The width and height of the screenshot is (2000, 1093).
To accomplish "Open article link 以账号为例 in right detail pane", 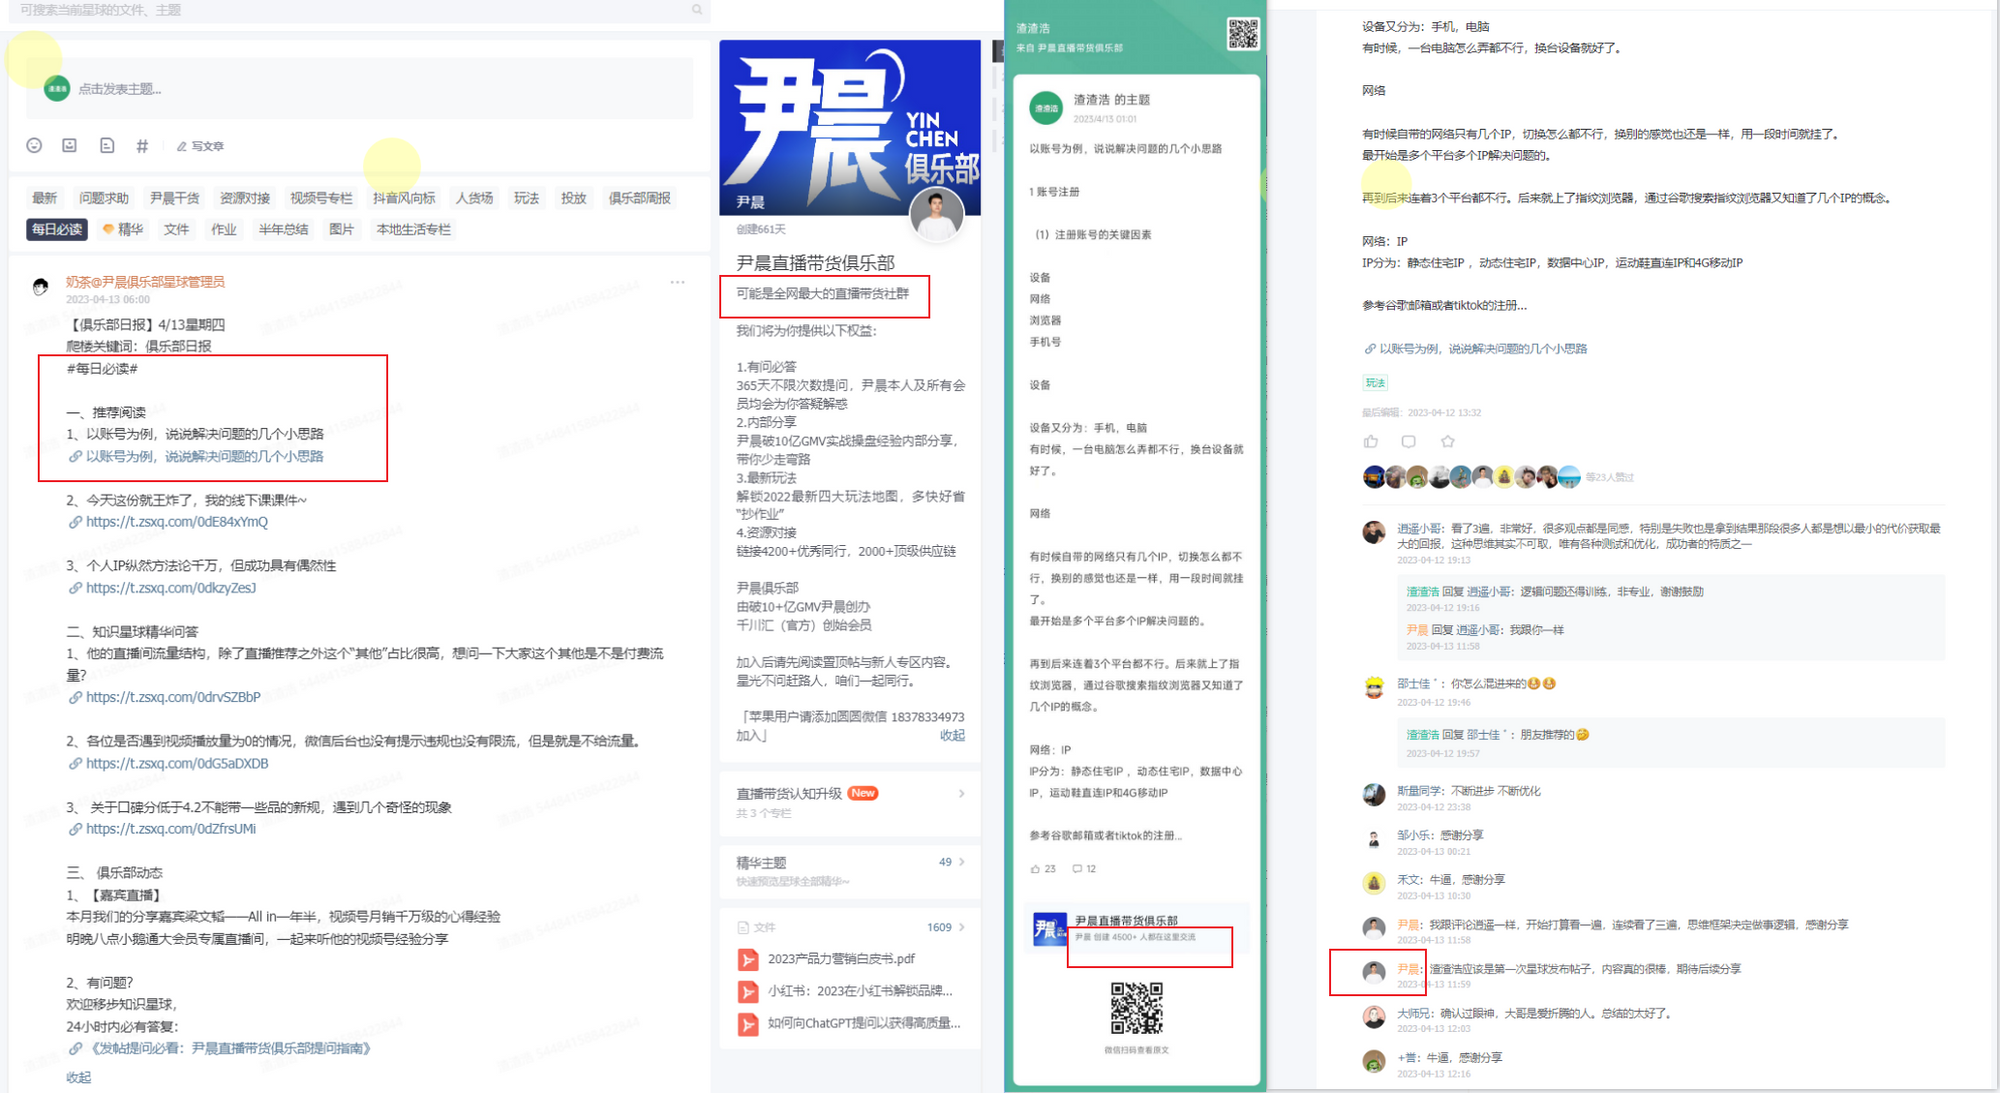I will pyautogui.click(x=1476, y=349).
